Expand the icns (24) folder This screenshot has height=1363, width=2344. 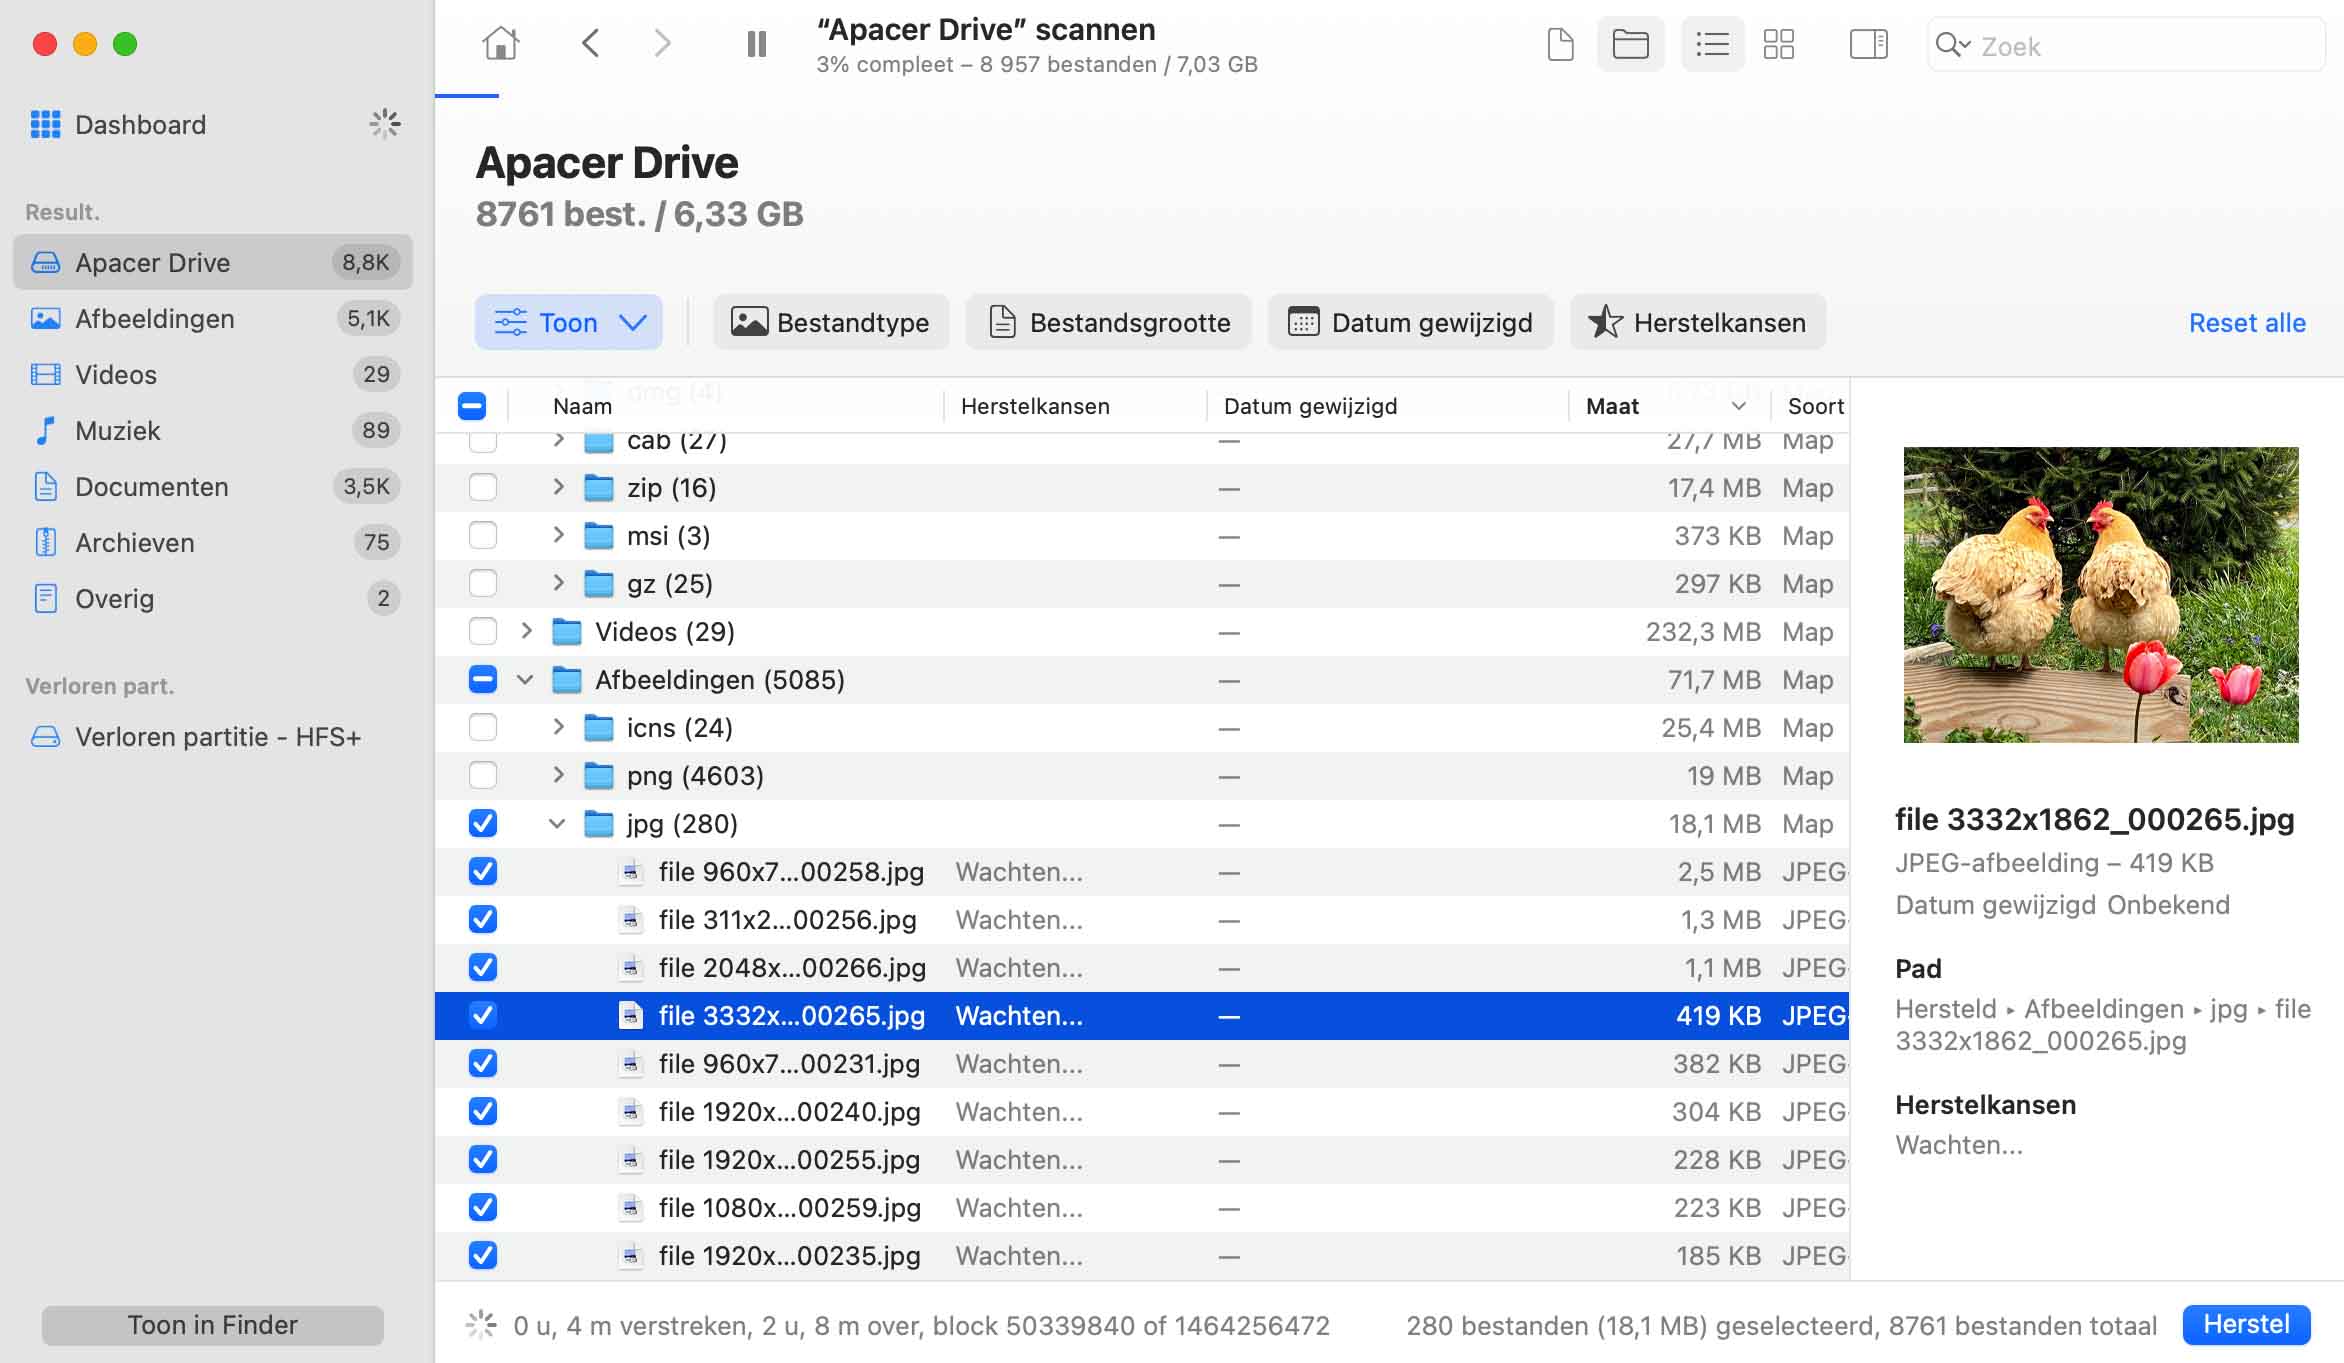click(558, 727)
